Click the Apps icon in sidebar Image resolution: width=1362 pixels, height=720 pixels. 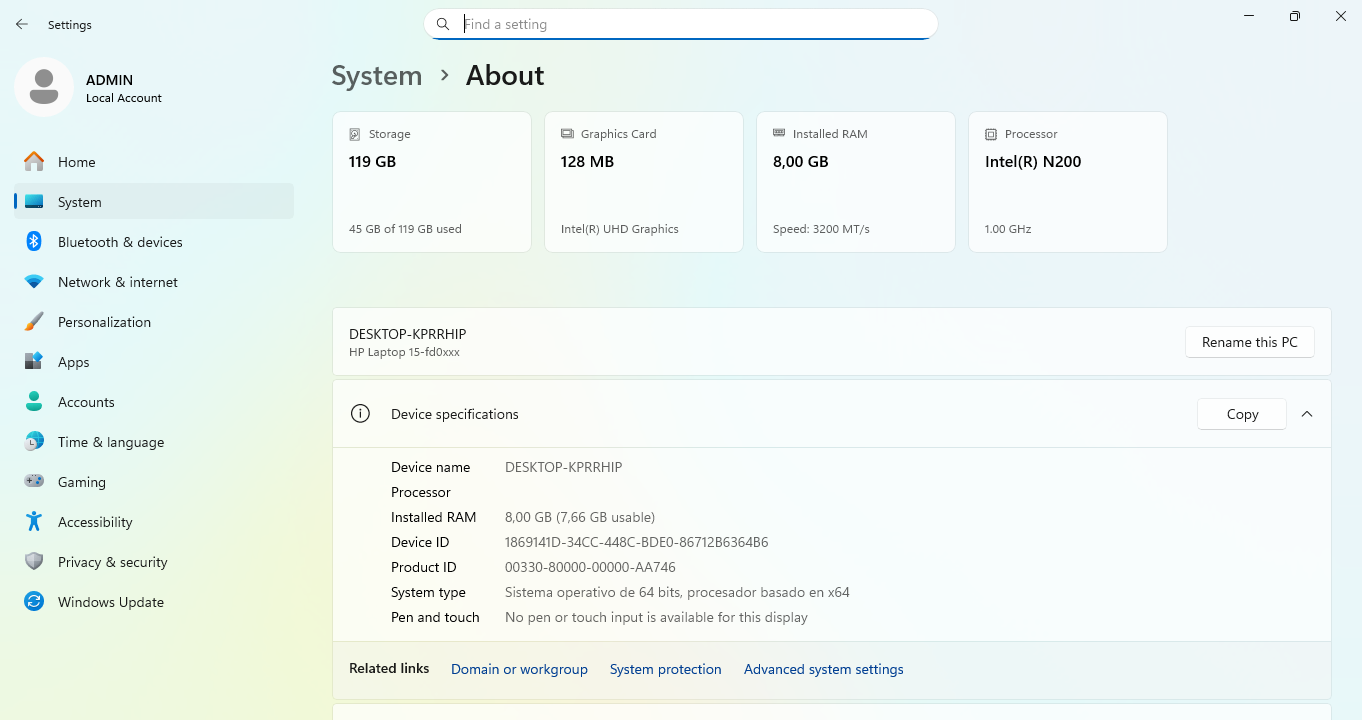pyautogui.click(x=34, y=362)
